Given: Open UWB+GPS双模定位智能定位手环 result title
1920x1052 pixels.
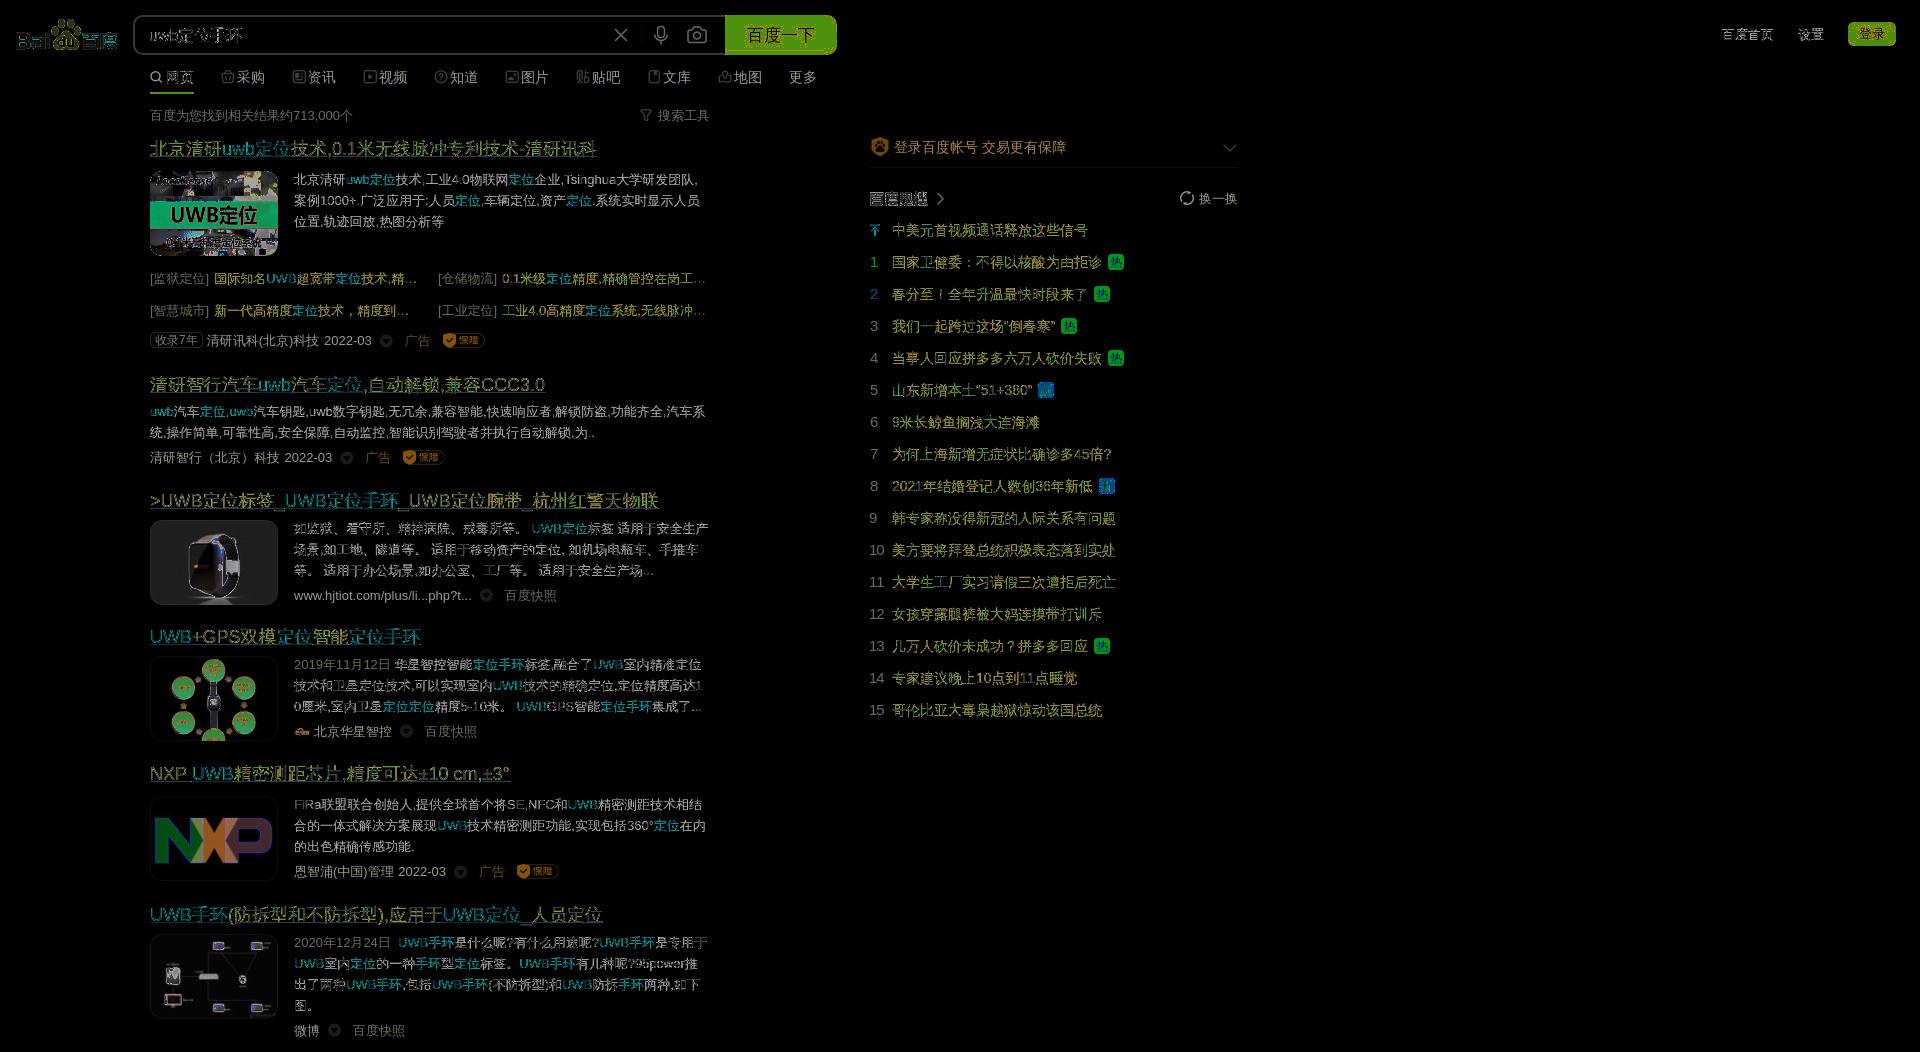Looking at the screenshot, I should (x=285, y=637).
